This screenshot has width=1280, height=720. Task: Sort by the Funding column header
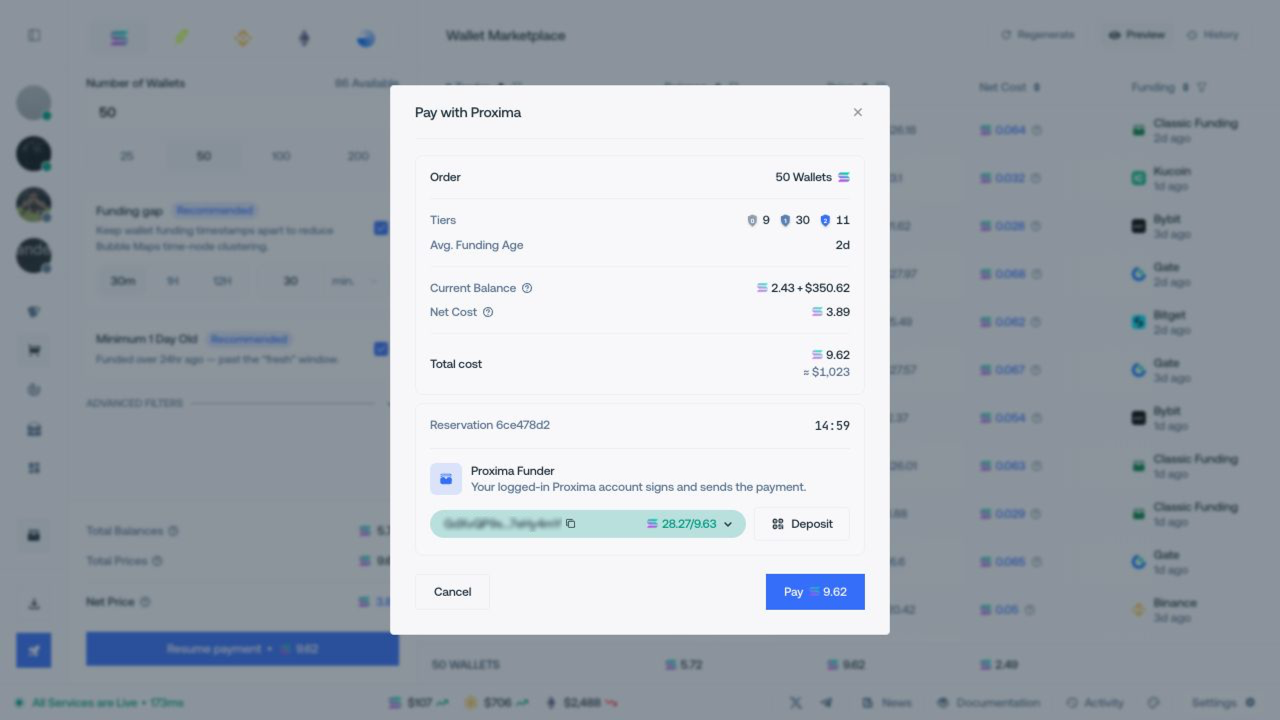(x=1160, y=87)
